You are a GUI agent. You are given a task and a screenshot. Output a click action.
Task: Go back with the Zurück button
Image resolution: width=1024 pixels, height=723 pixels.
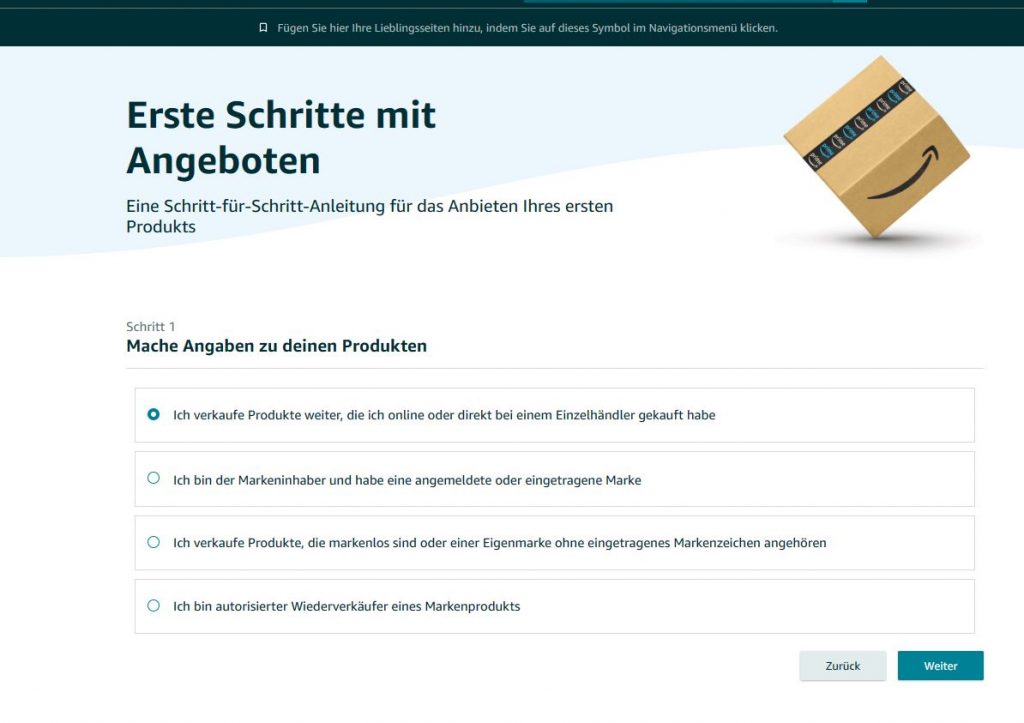(x=842, y=666)
